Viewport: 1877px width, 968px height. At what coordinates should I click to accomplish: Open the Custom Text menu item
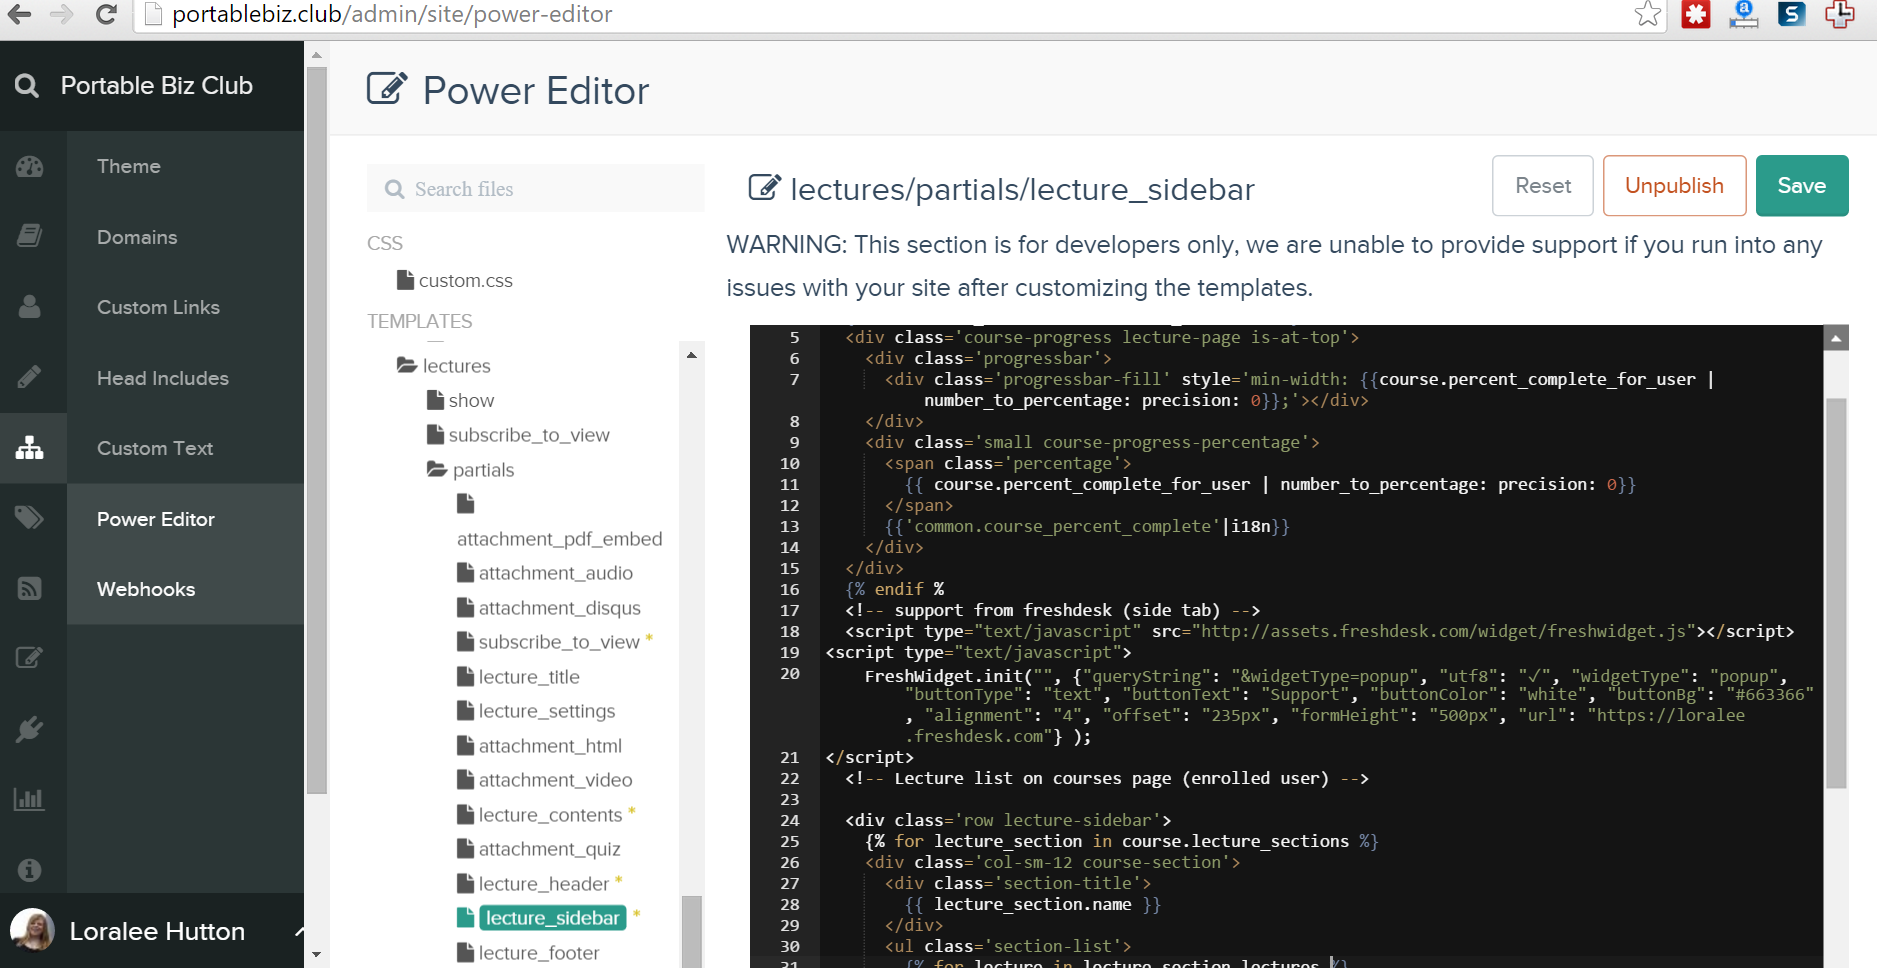click(155, 448)
